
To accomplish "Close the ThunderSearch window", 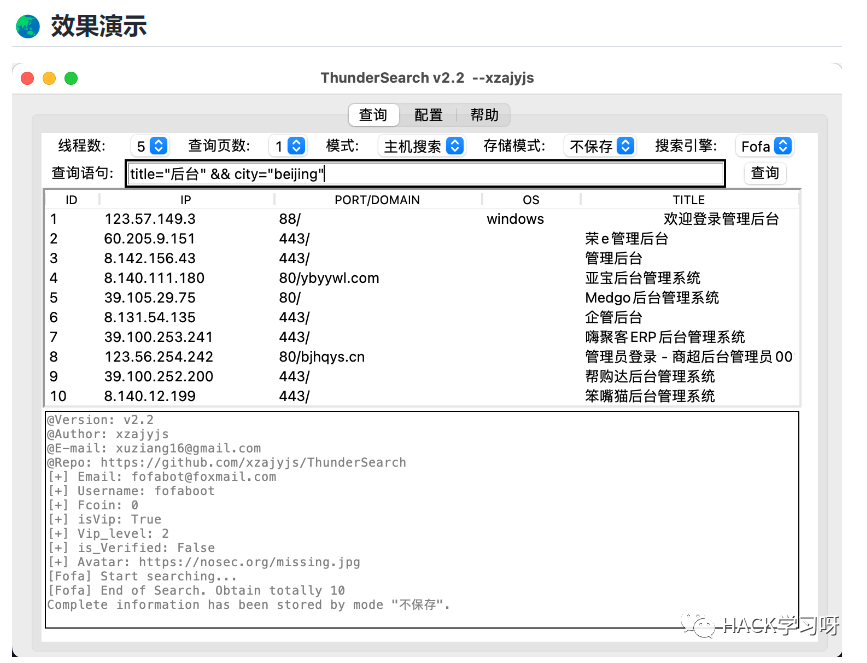I will tap(27, 79).
